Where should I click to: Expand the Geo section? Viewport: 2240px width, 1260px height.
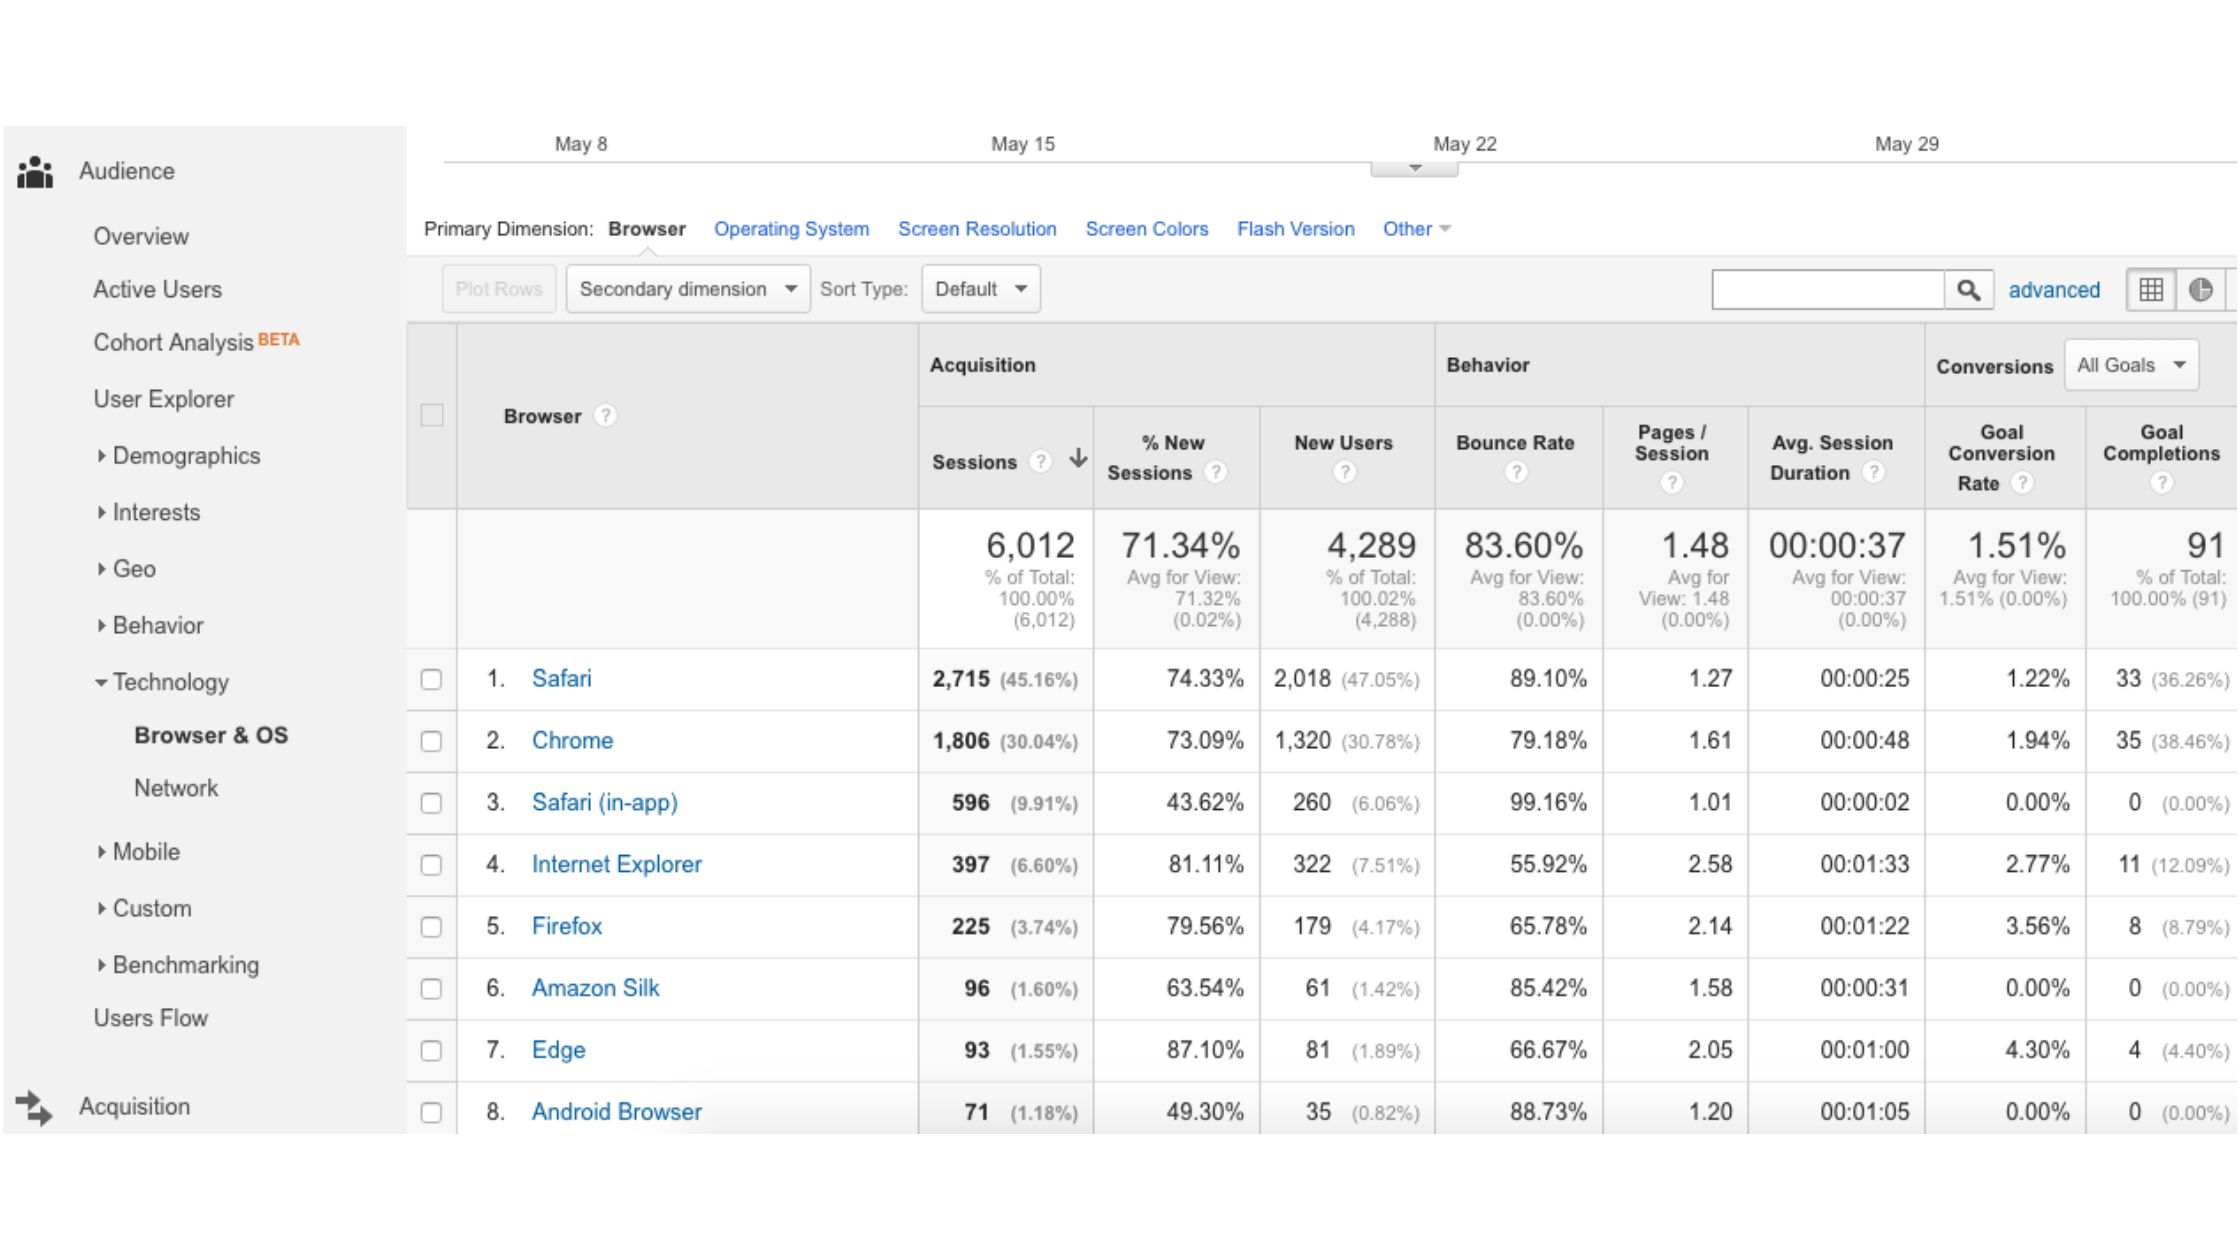[126, 569]
